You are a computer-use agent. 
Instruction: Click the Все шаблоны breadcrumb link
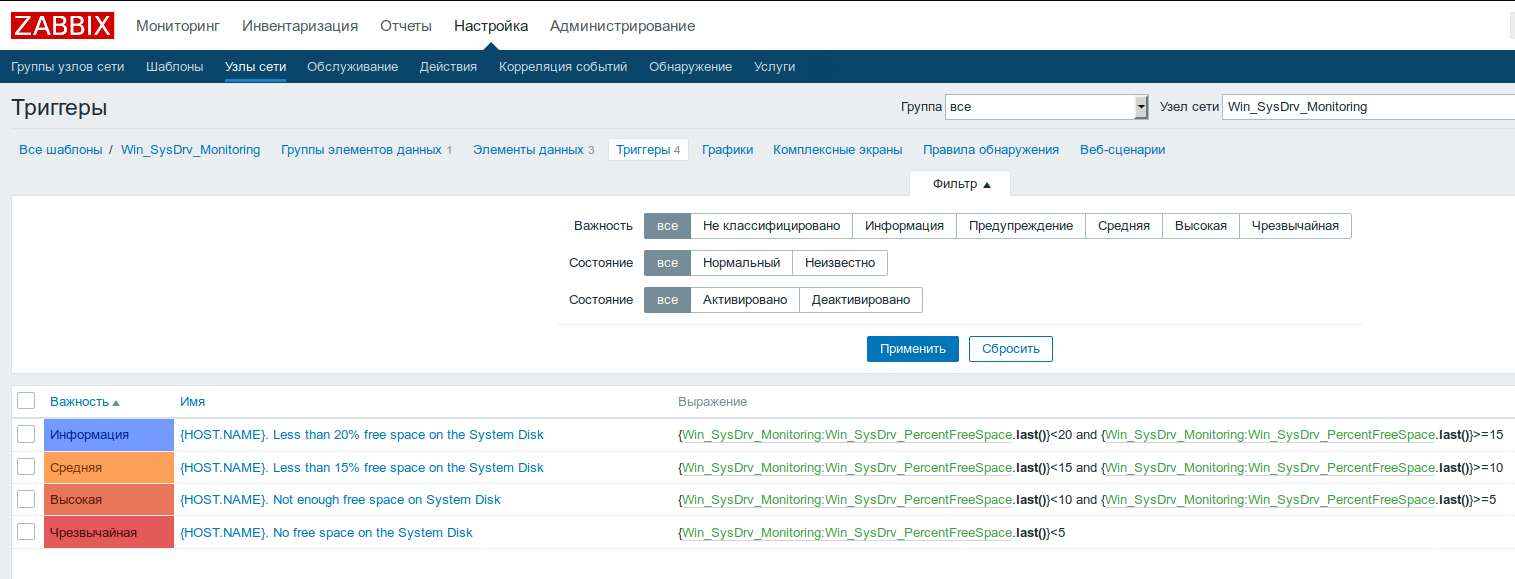tap(61, 150)
